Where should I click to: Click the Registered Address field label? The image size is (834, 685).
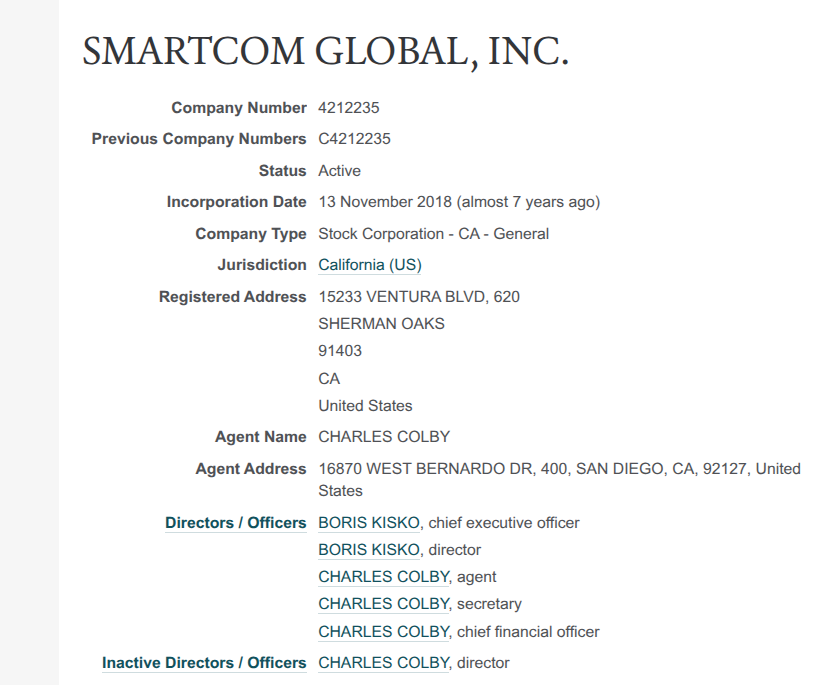(232, 297)
